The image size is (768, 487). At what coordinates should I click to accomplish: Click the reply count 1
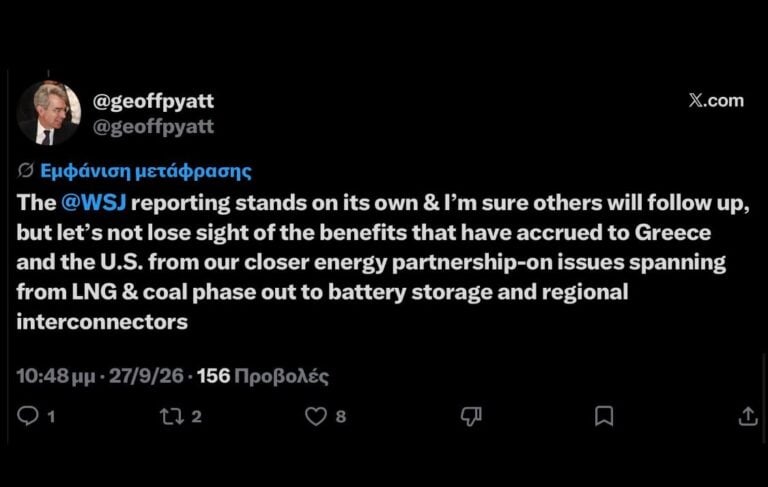[x=51, y=417]
